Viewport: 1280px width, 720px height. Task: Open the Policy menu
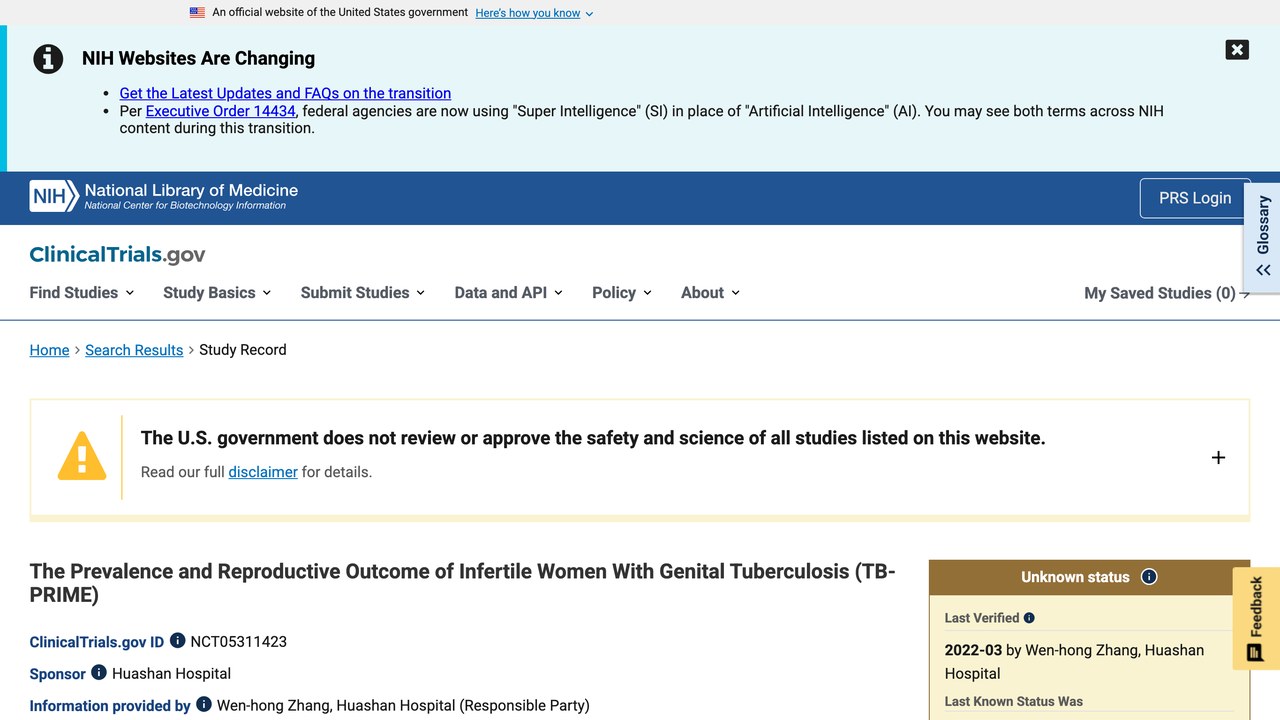click(622, 292)
